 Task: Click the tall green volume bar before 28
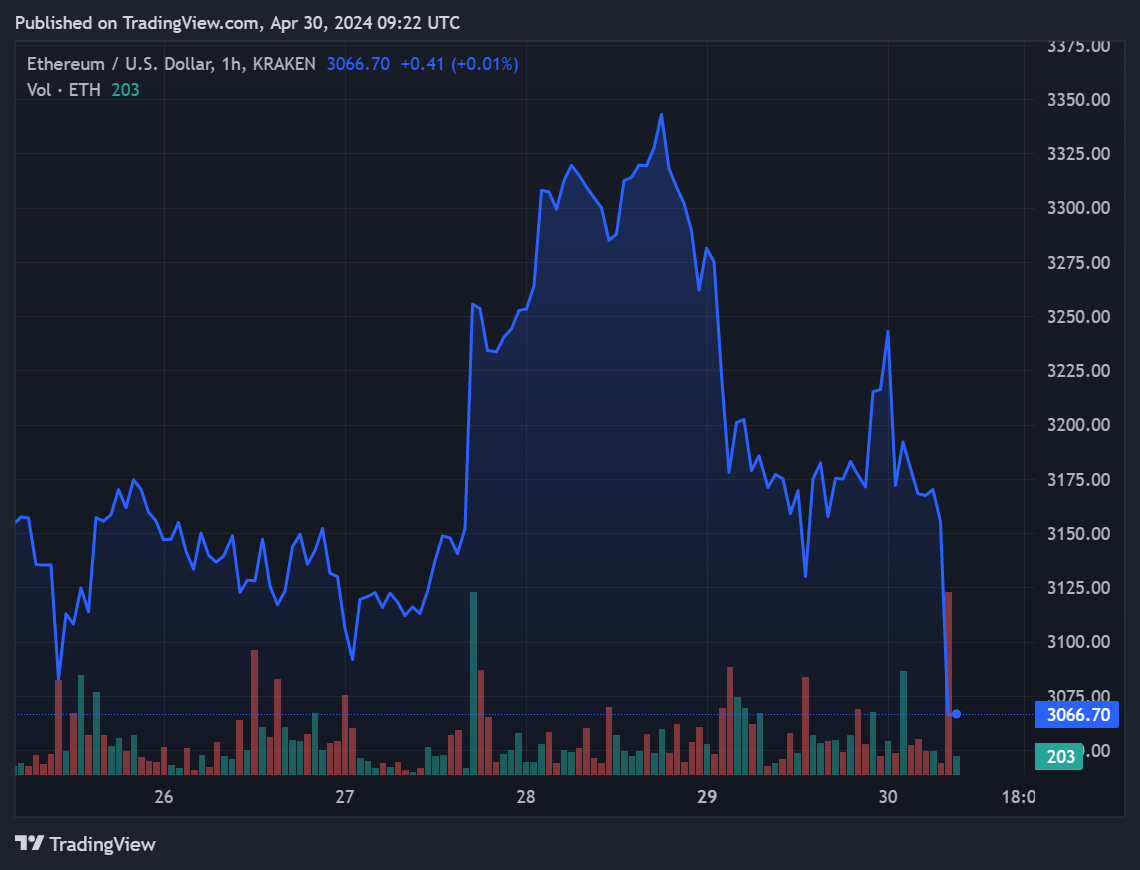pyautogui.click(x=473, y=680)
